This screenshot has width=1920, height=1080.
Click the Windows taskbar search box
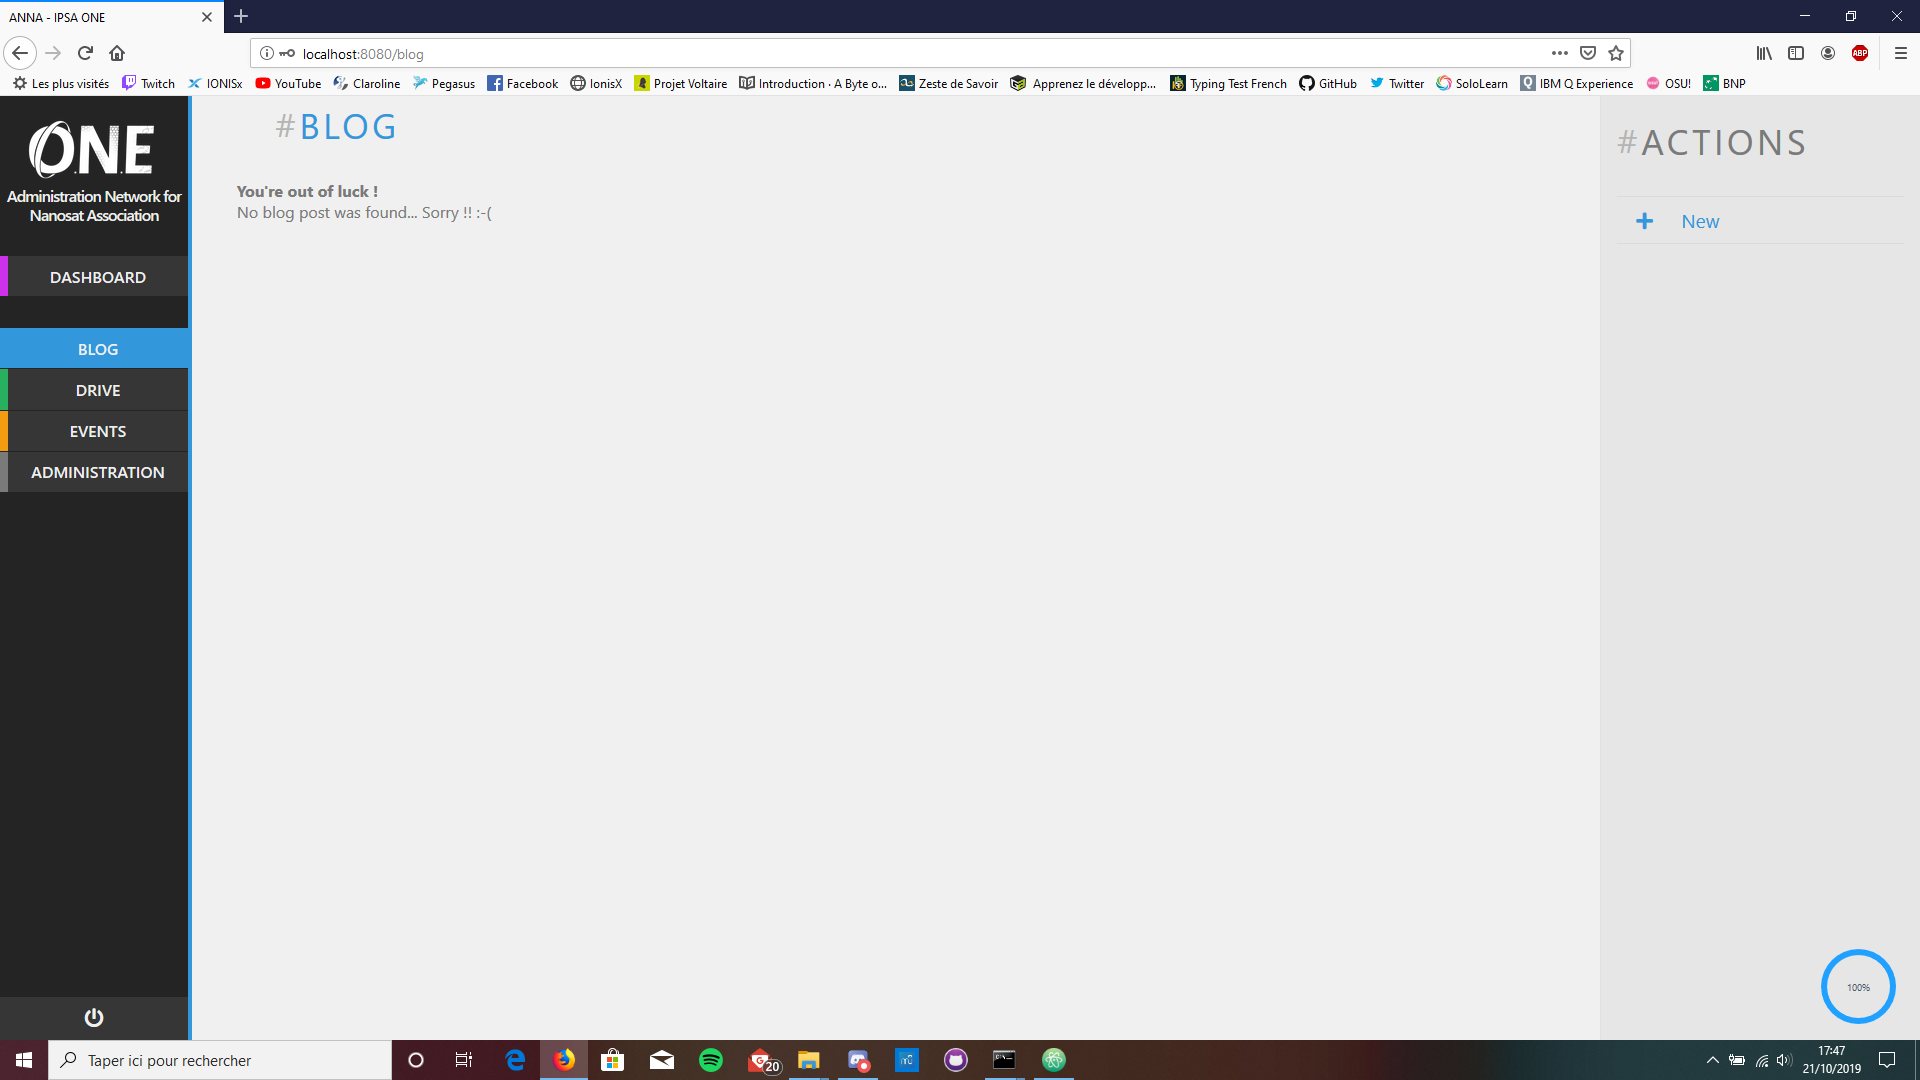click(220, 1060)
